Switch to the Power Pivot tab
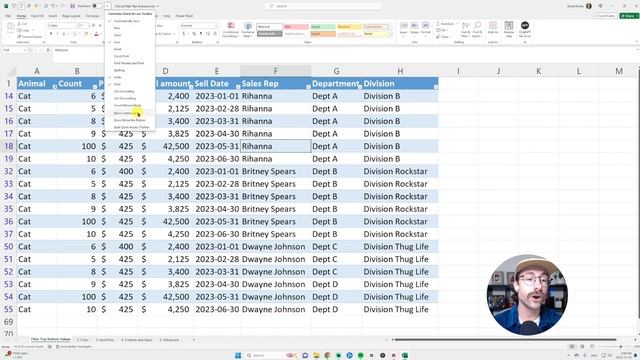The height and width of the screenshot is (360, 640). tap(184, 16)
